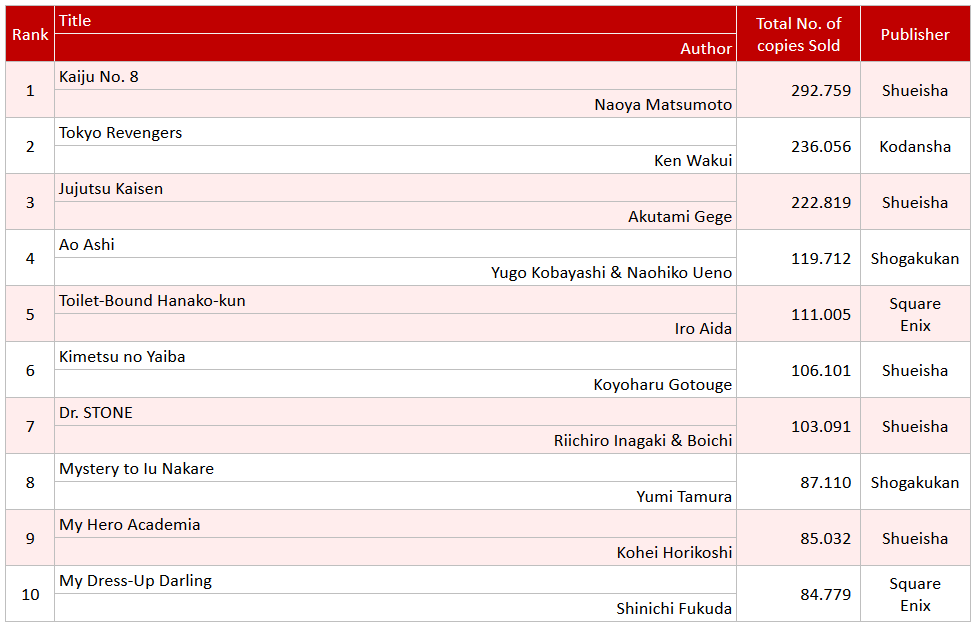Viewport: 976px width, 629px height.
Task: Click the Total No. of copies Sold header
Action: tap(798, 34)
